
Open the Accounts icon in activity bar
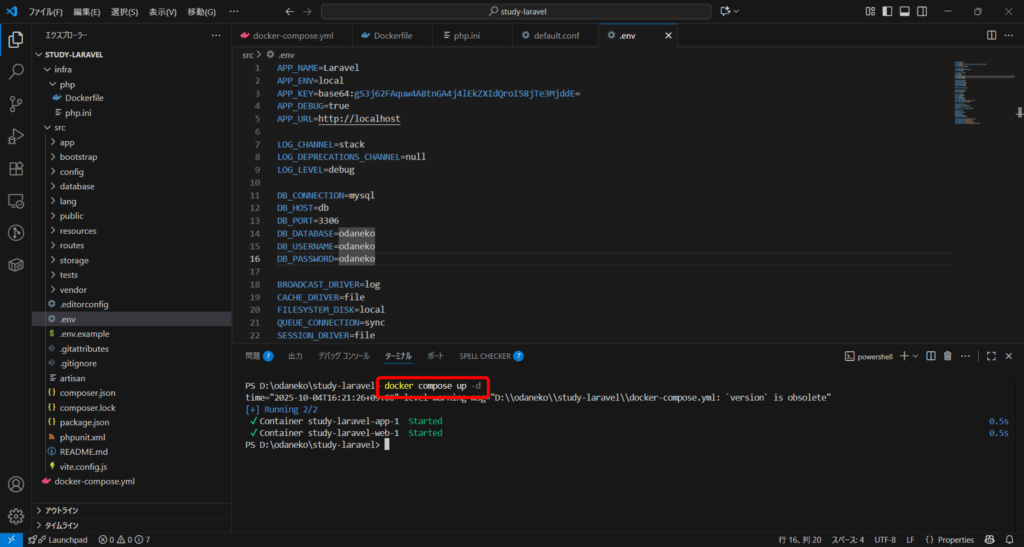pos(16,485)
